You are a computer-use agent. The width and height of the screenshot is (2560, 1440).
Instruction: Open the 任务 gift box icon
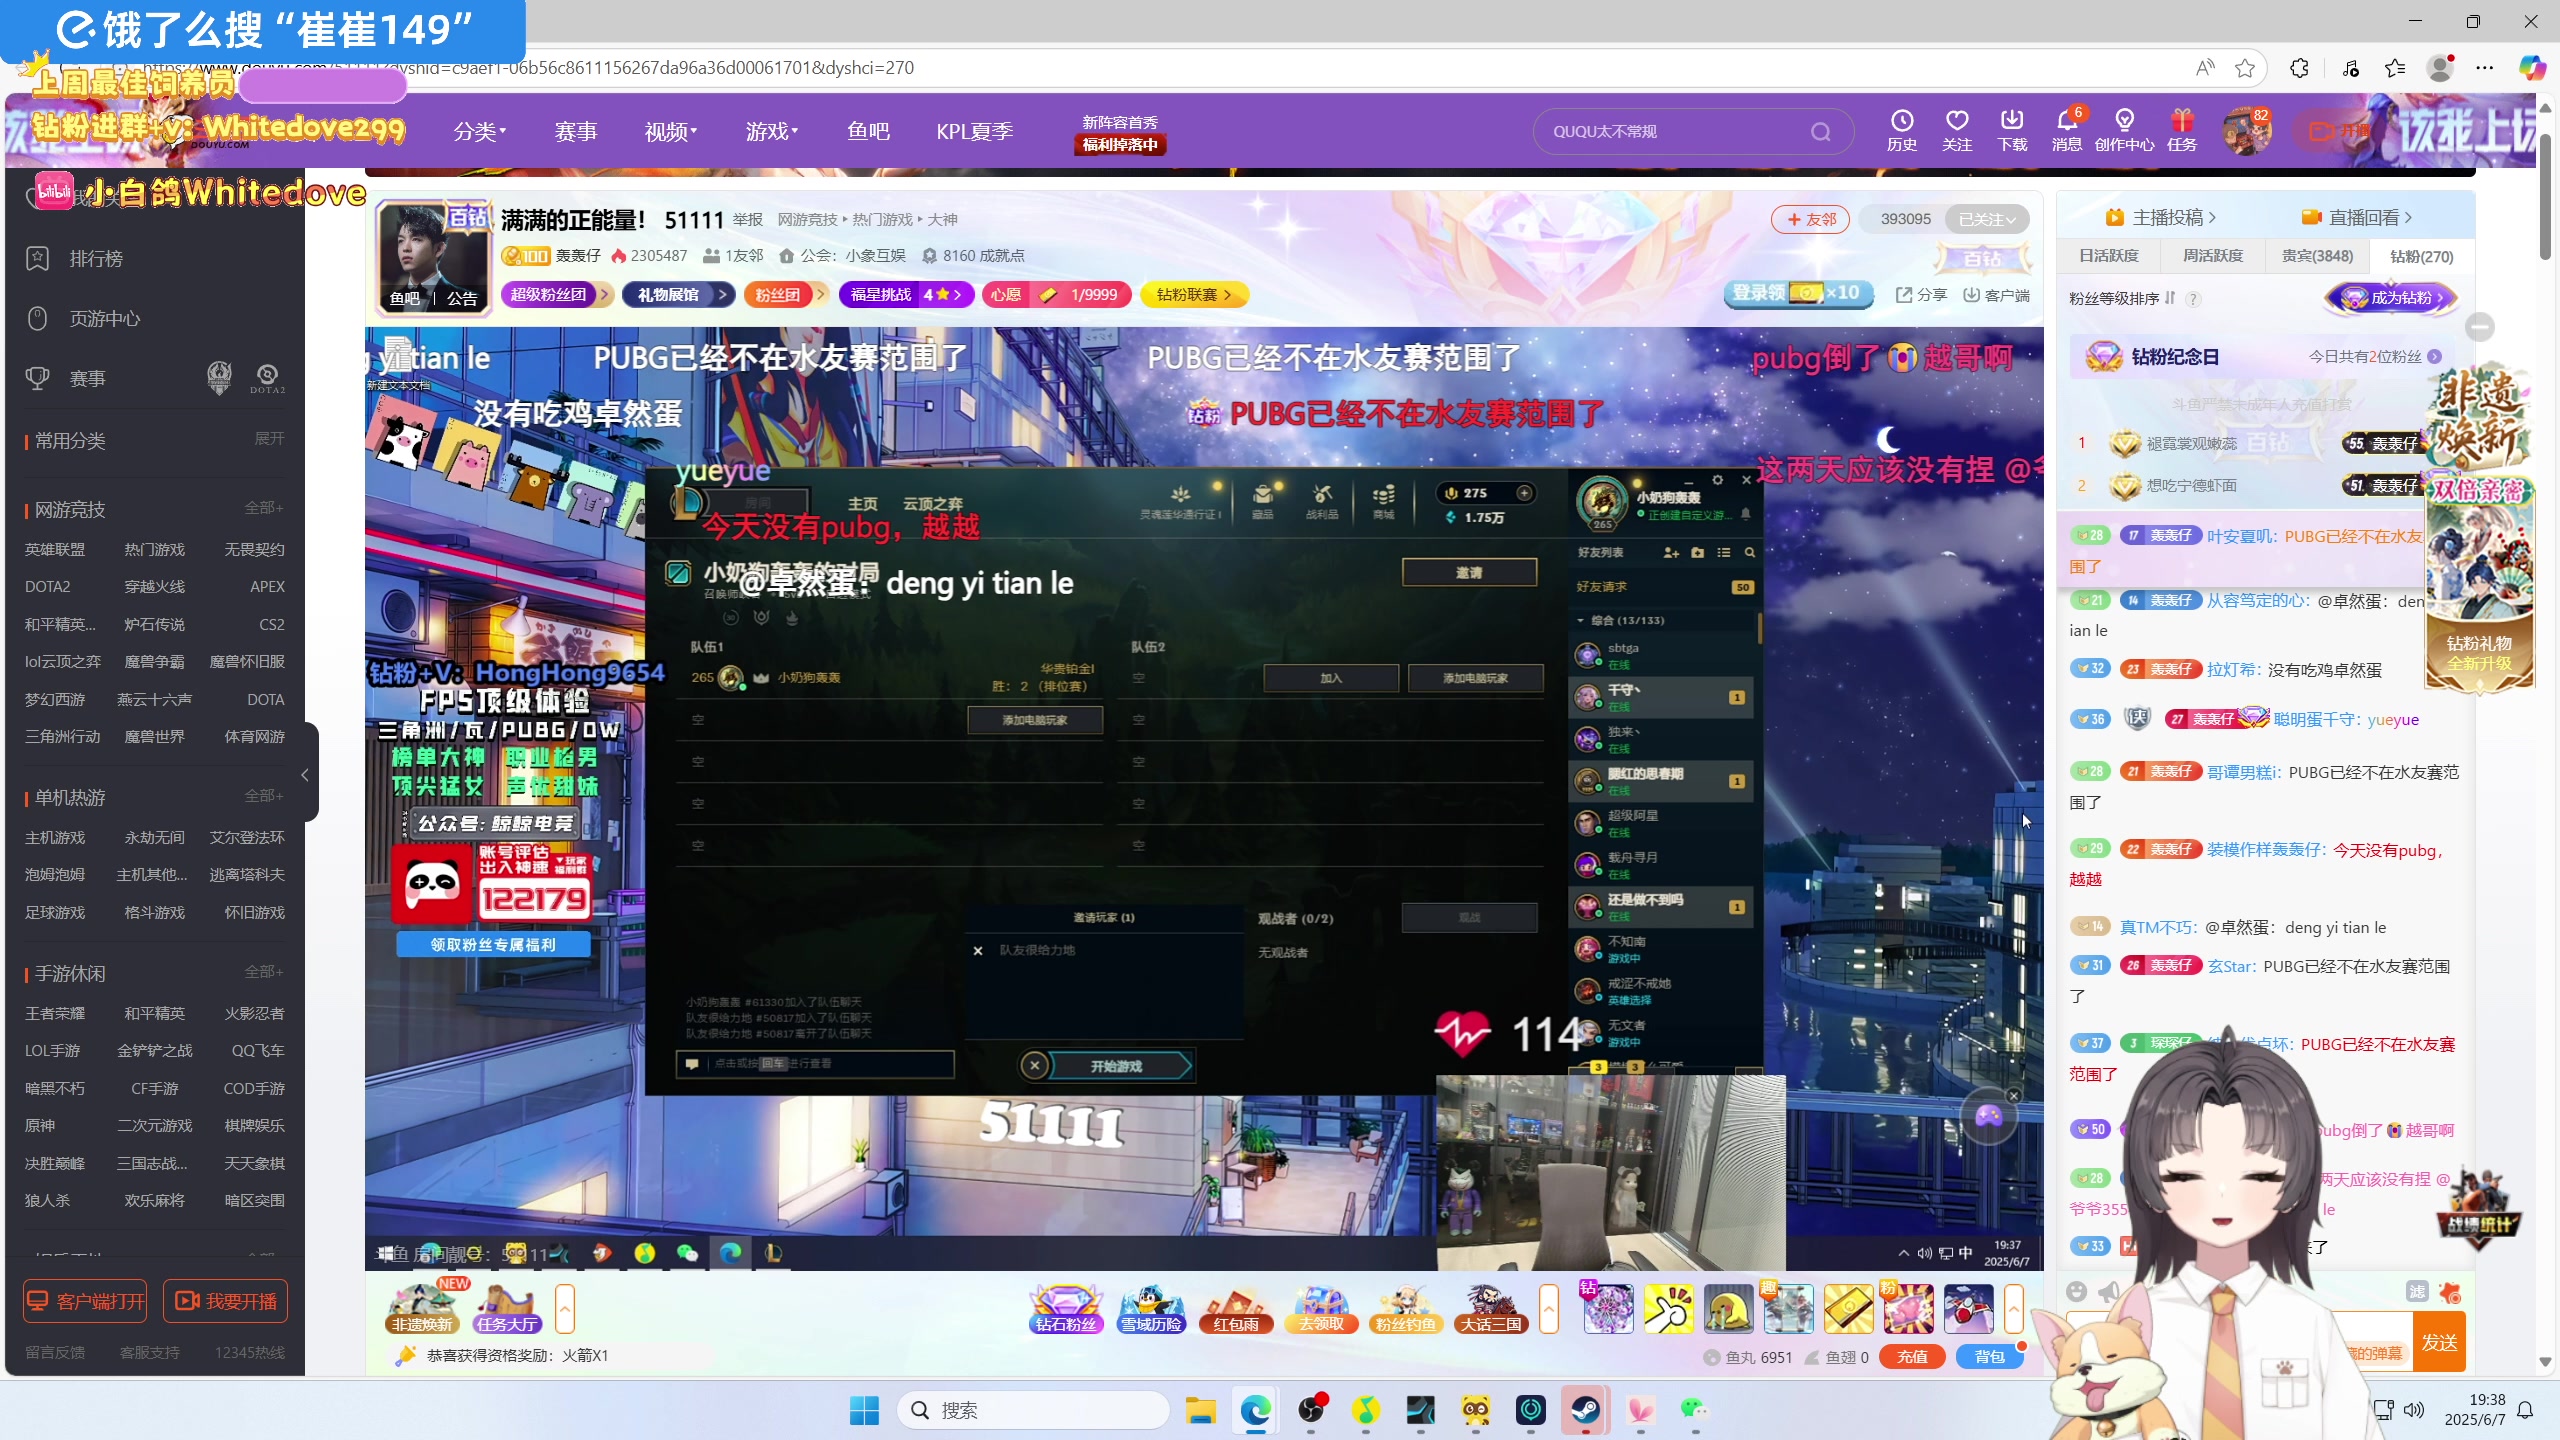pos(2182,131)
